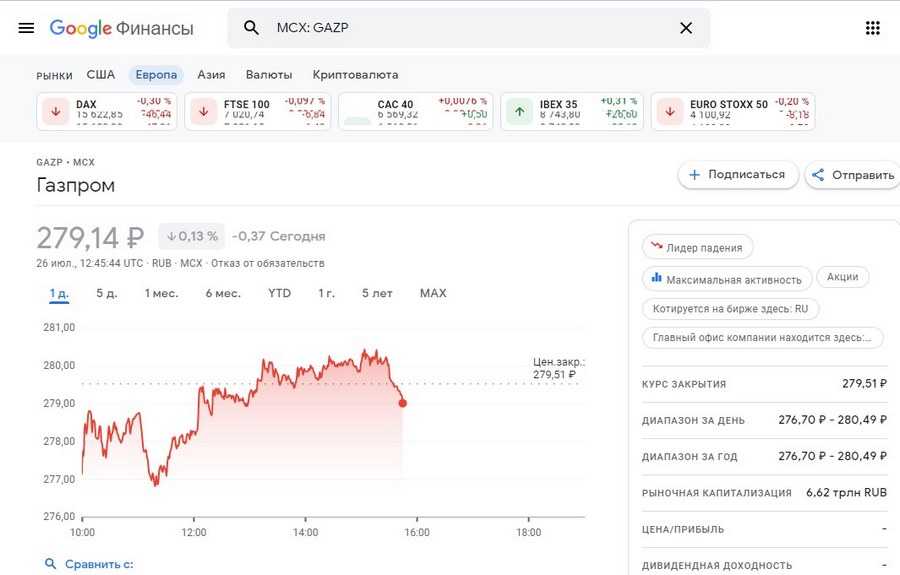Select the YTD chart range

280,293
